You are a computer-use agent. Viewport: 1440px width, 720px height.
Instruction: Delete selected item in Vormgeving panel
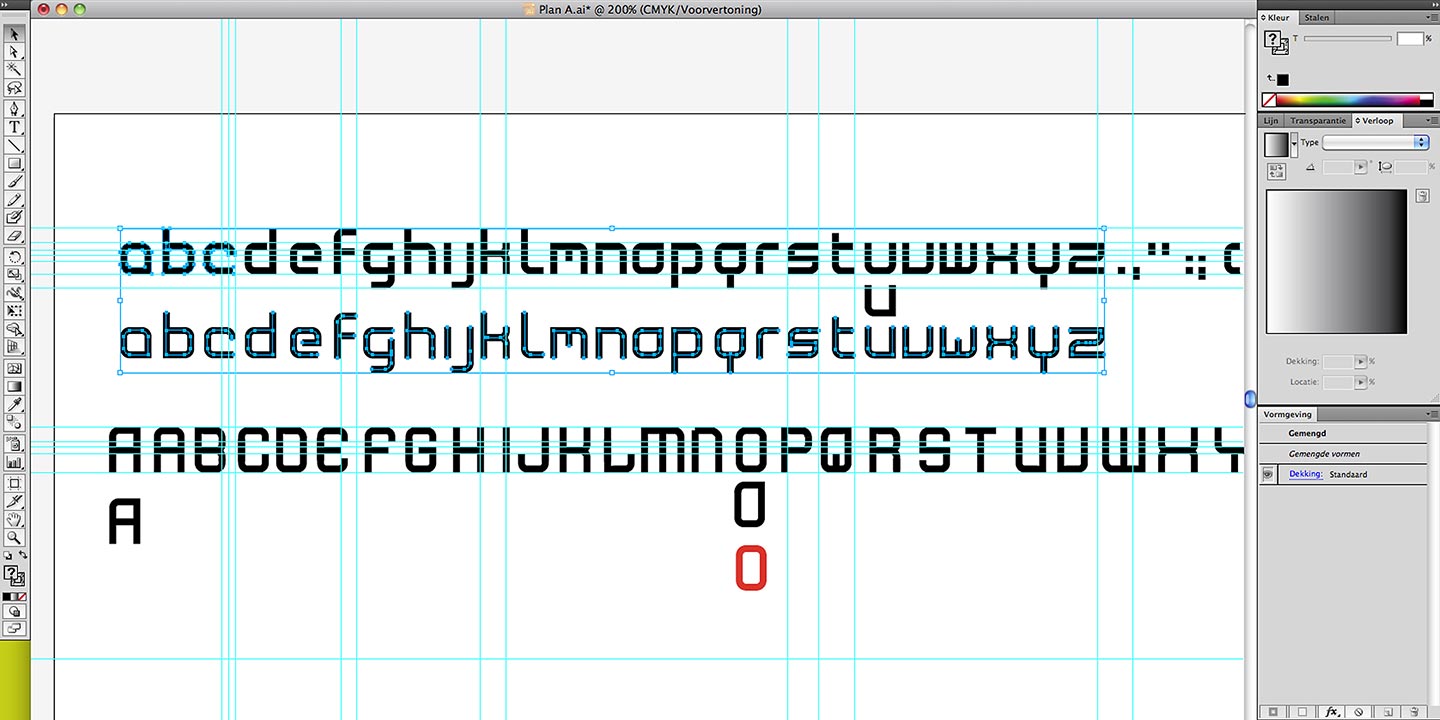click(x=1414, y=712)
